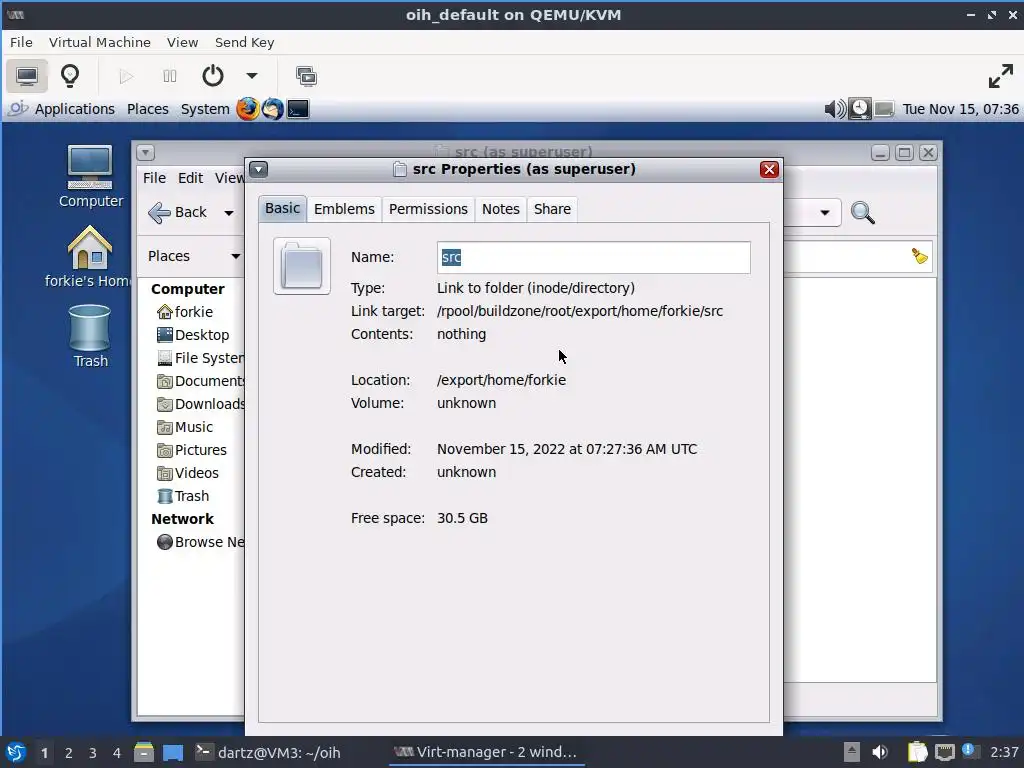Open the zoom dropdown near search icon

pyautogui.click(x=825, y=212)
